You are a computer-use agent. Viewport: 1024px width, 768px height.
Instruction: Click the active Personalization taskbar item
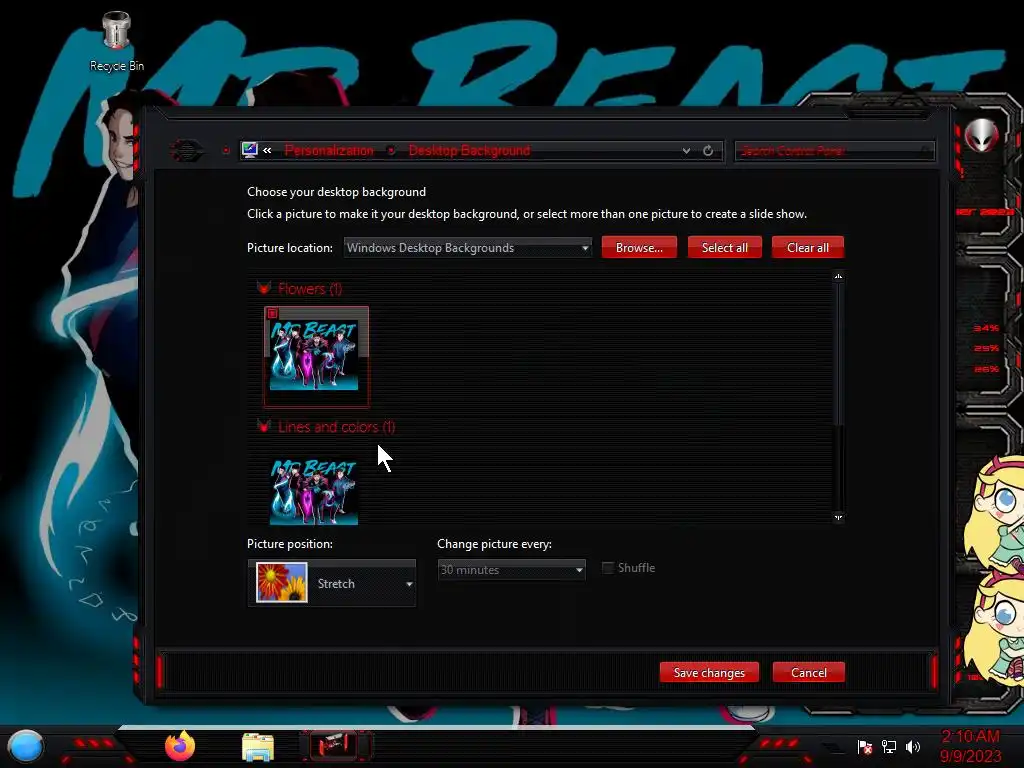[335, 745]
